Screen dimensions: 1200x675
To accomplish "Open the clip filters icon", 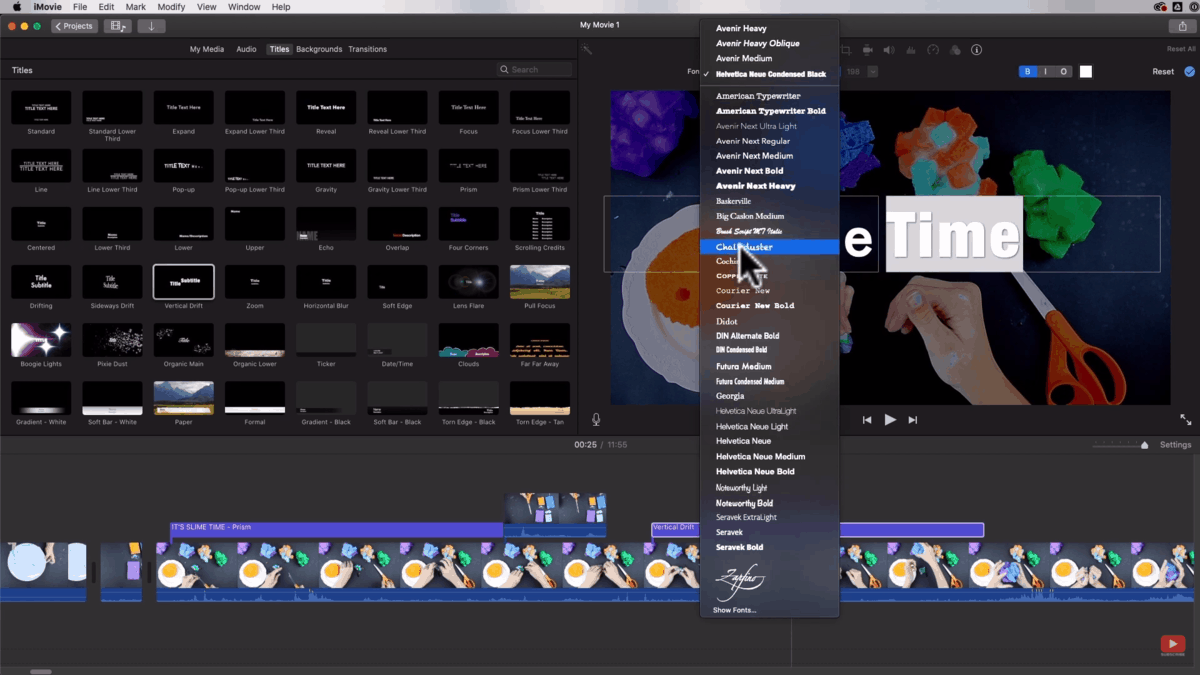I will point(956,49).
